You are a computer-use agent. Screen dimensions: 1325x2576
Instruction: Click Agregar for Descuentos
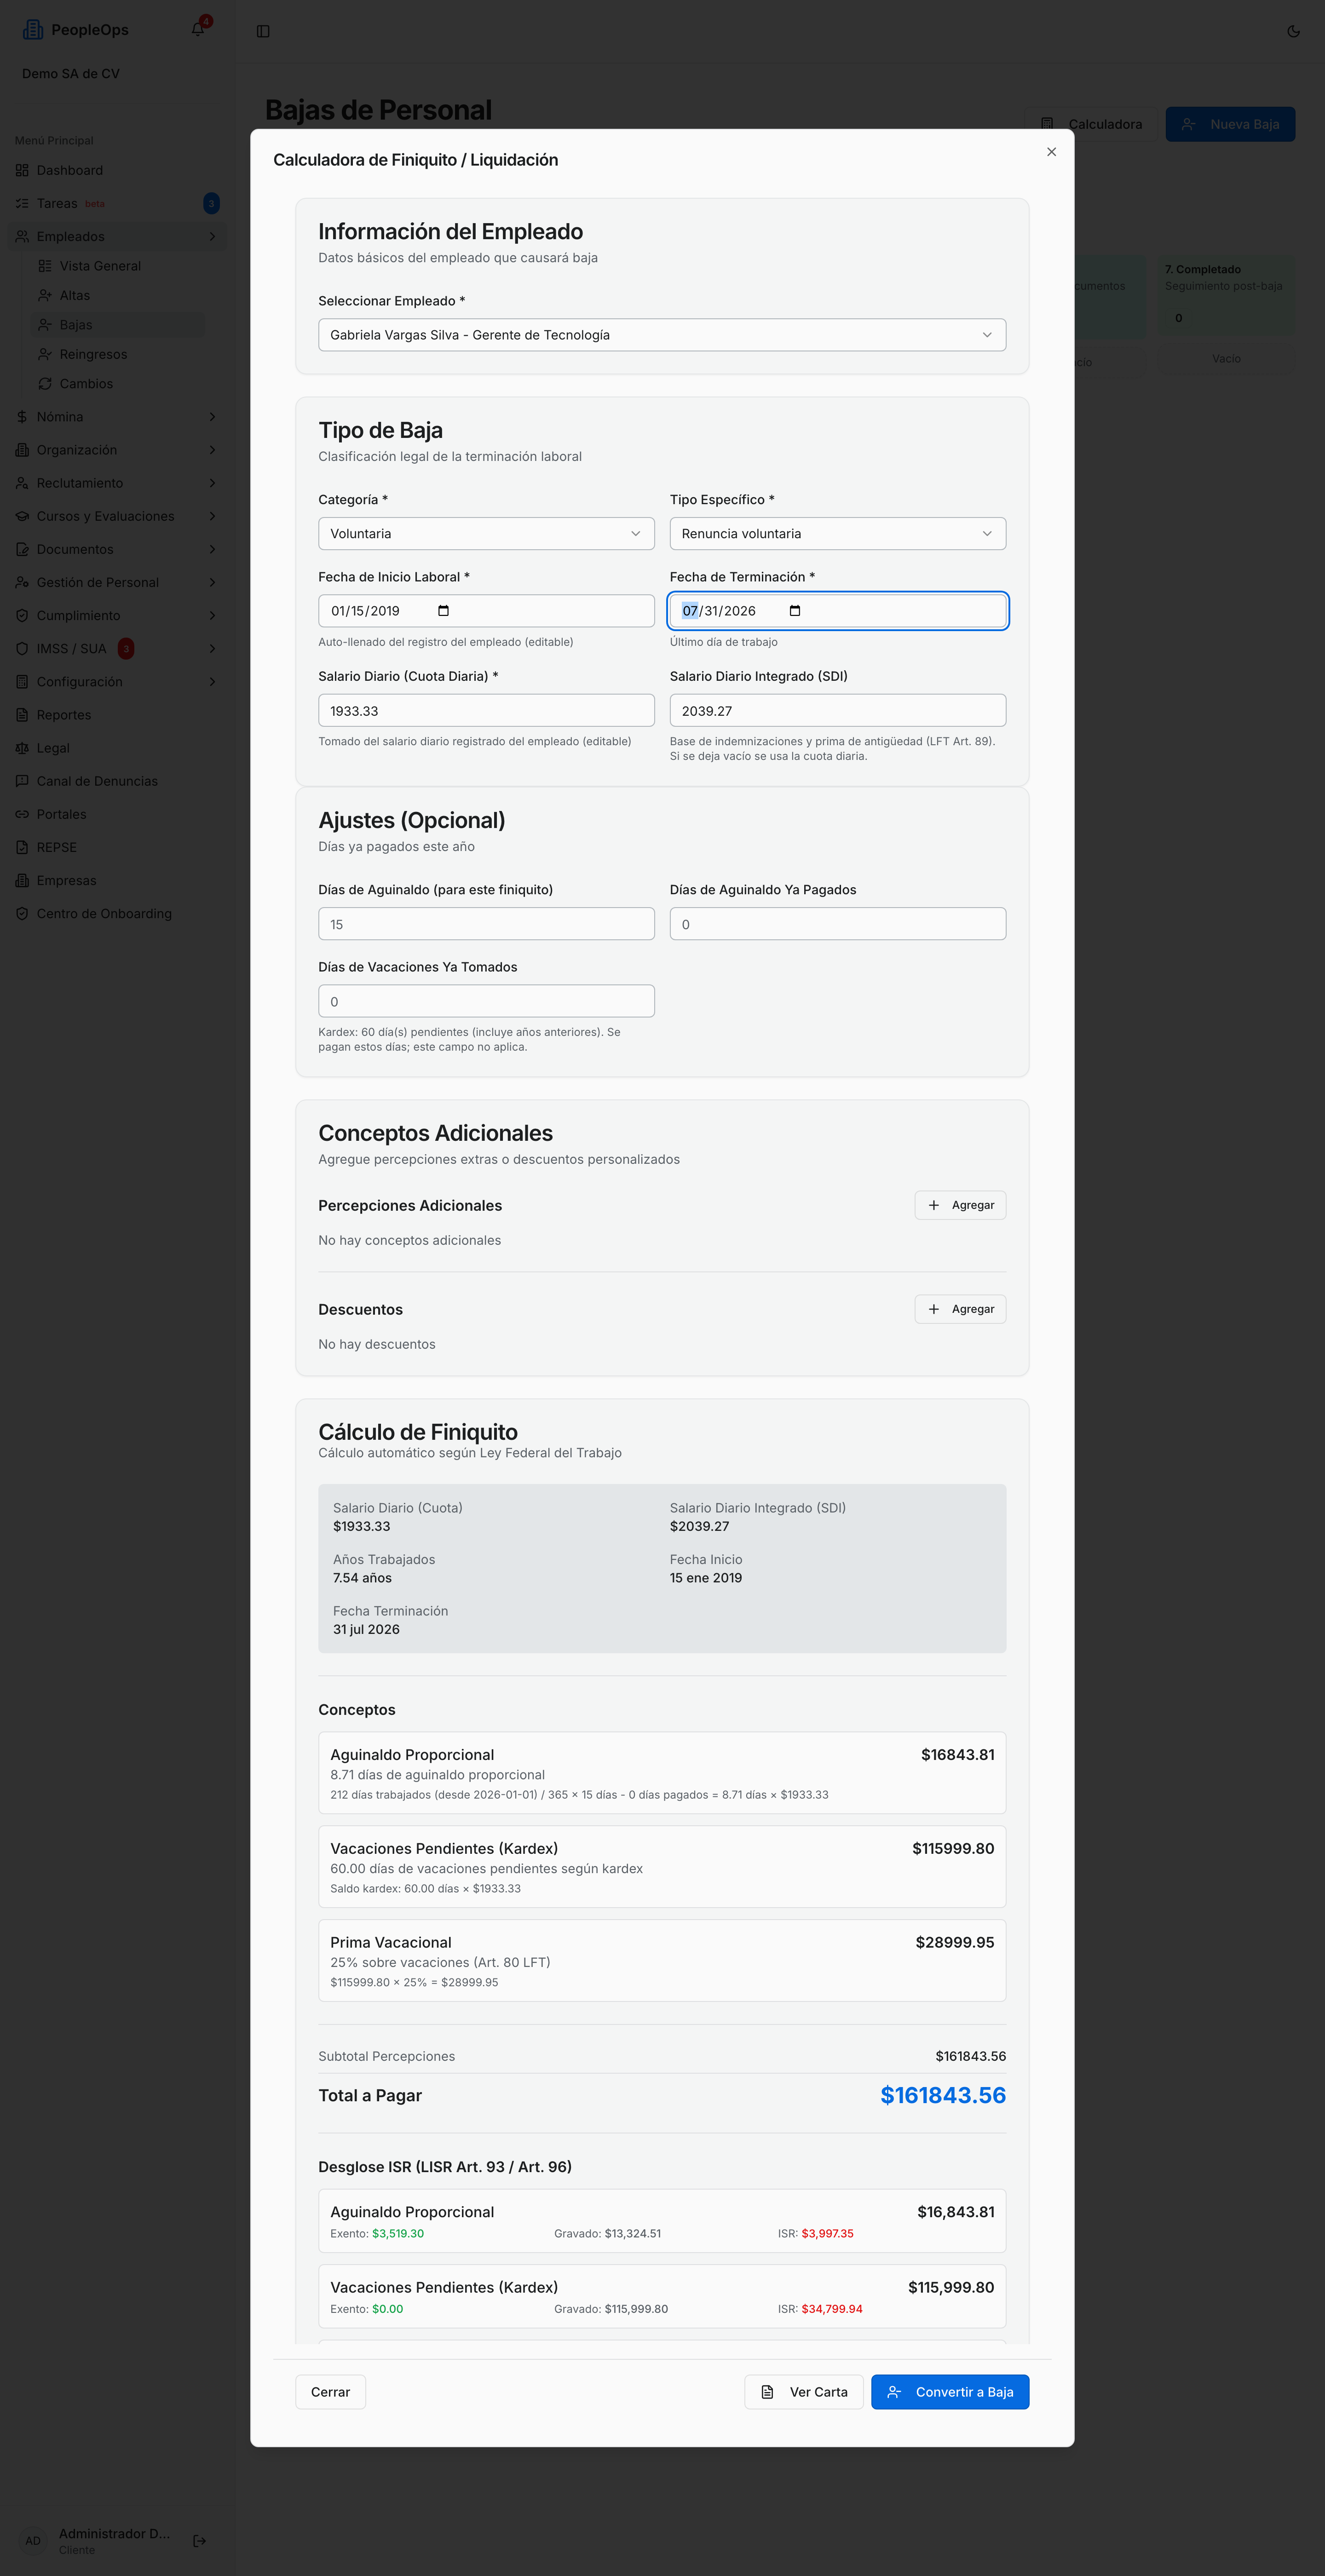(x=960, y=1309)
